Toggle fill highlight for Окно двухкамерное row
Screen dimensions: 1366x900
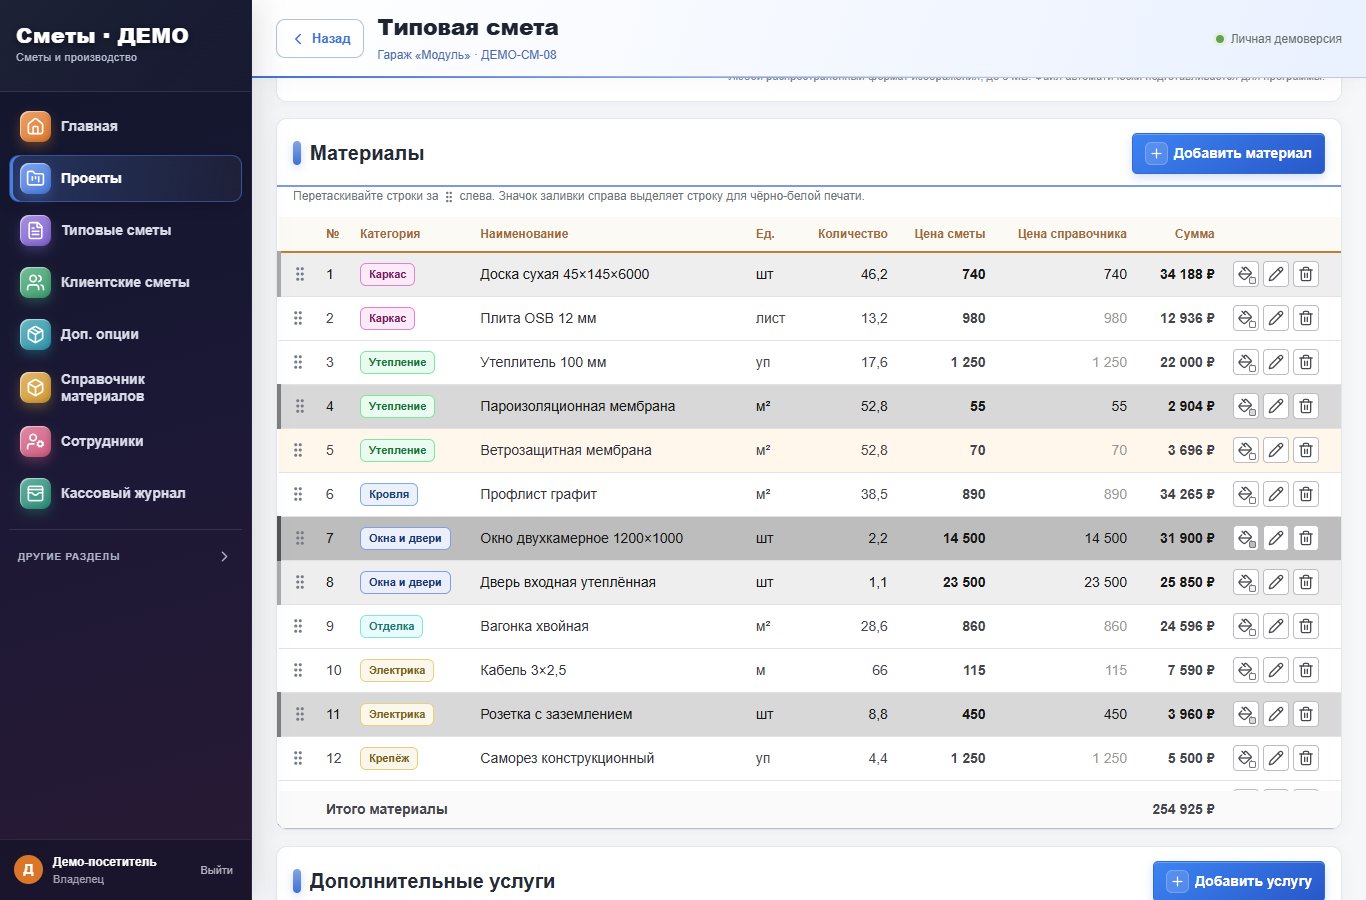(1246, 538)
